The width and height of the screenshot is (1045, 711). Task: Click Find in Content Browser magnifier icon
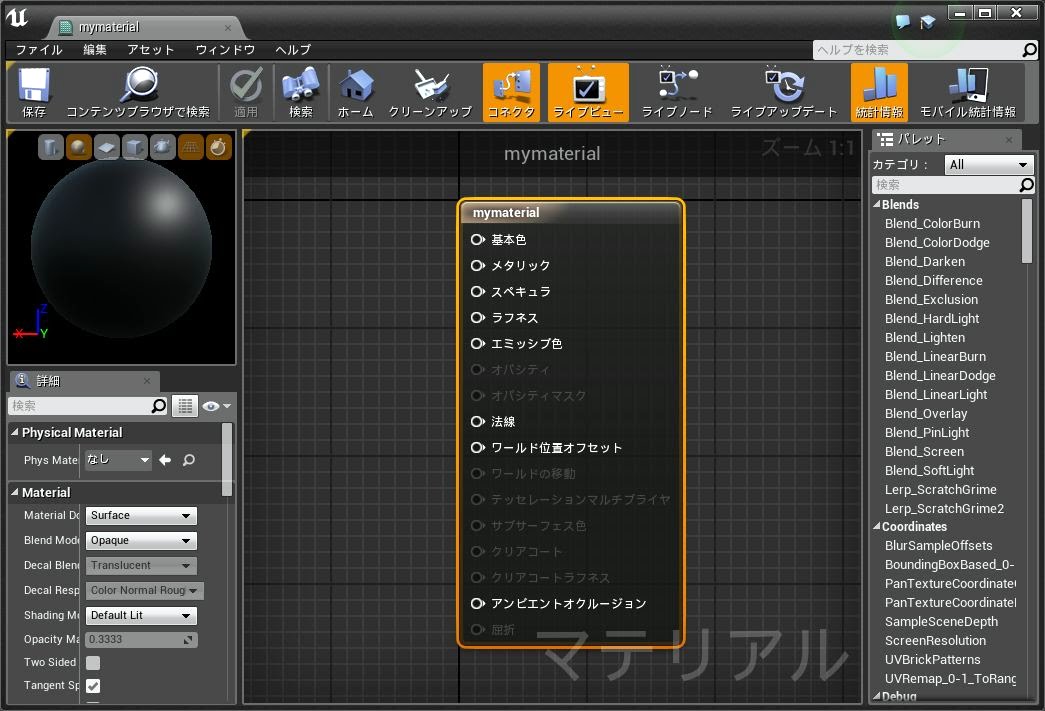pyautogui.click(x=138, y=87)
